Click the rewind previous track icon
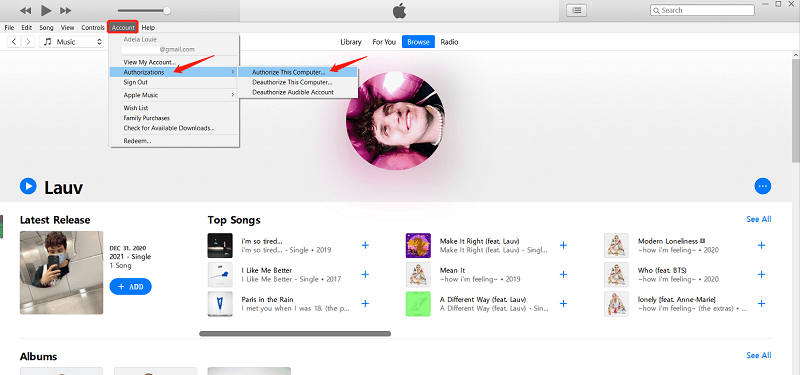This screenshot has height=375, width=800. [x=26, y=10]
